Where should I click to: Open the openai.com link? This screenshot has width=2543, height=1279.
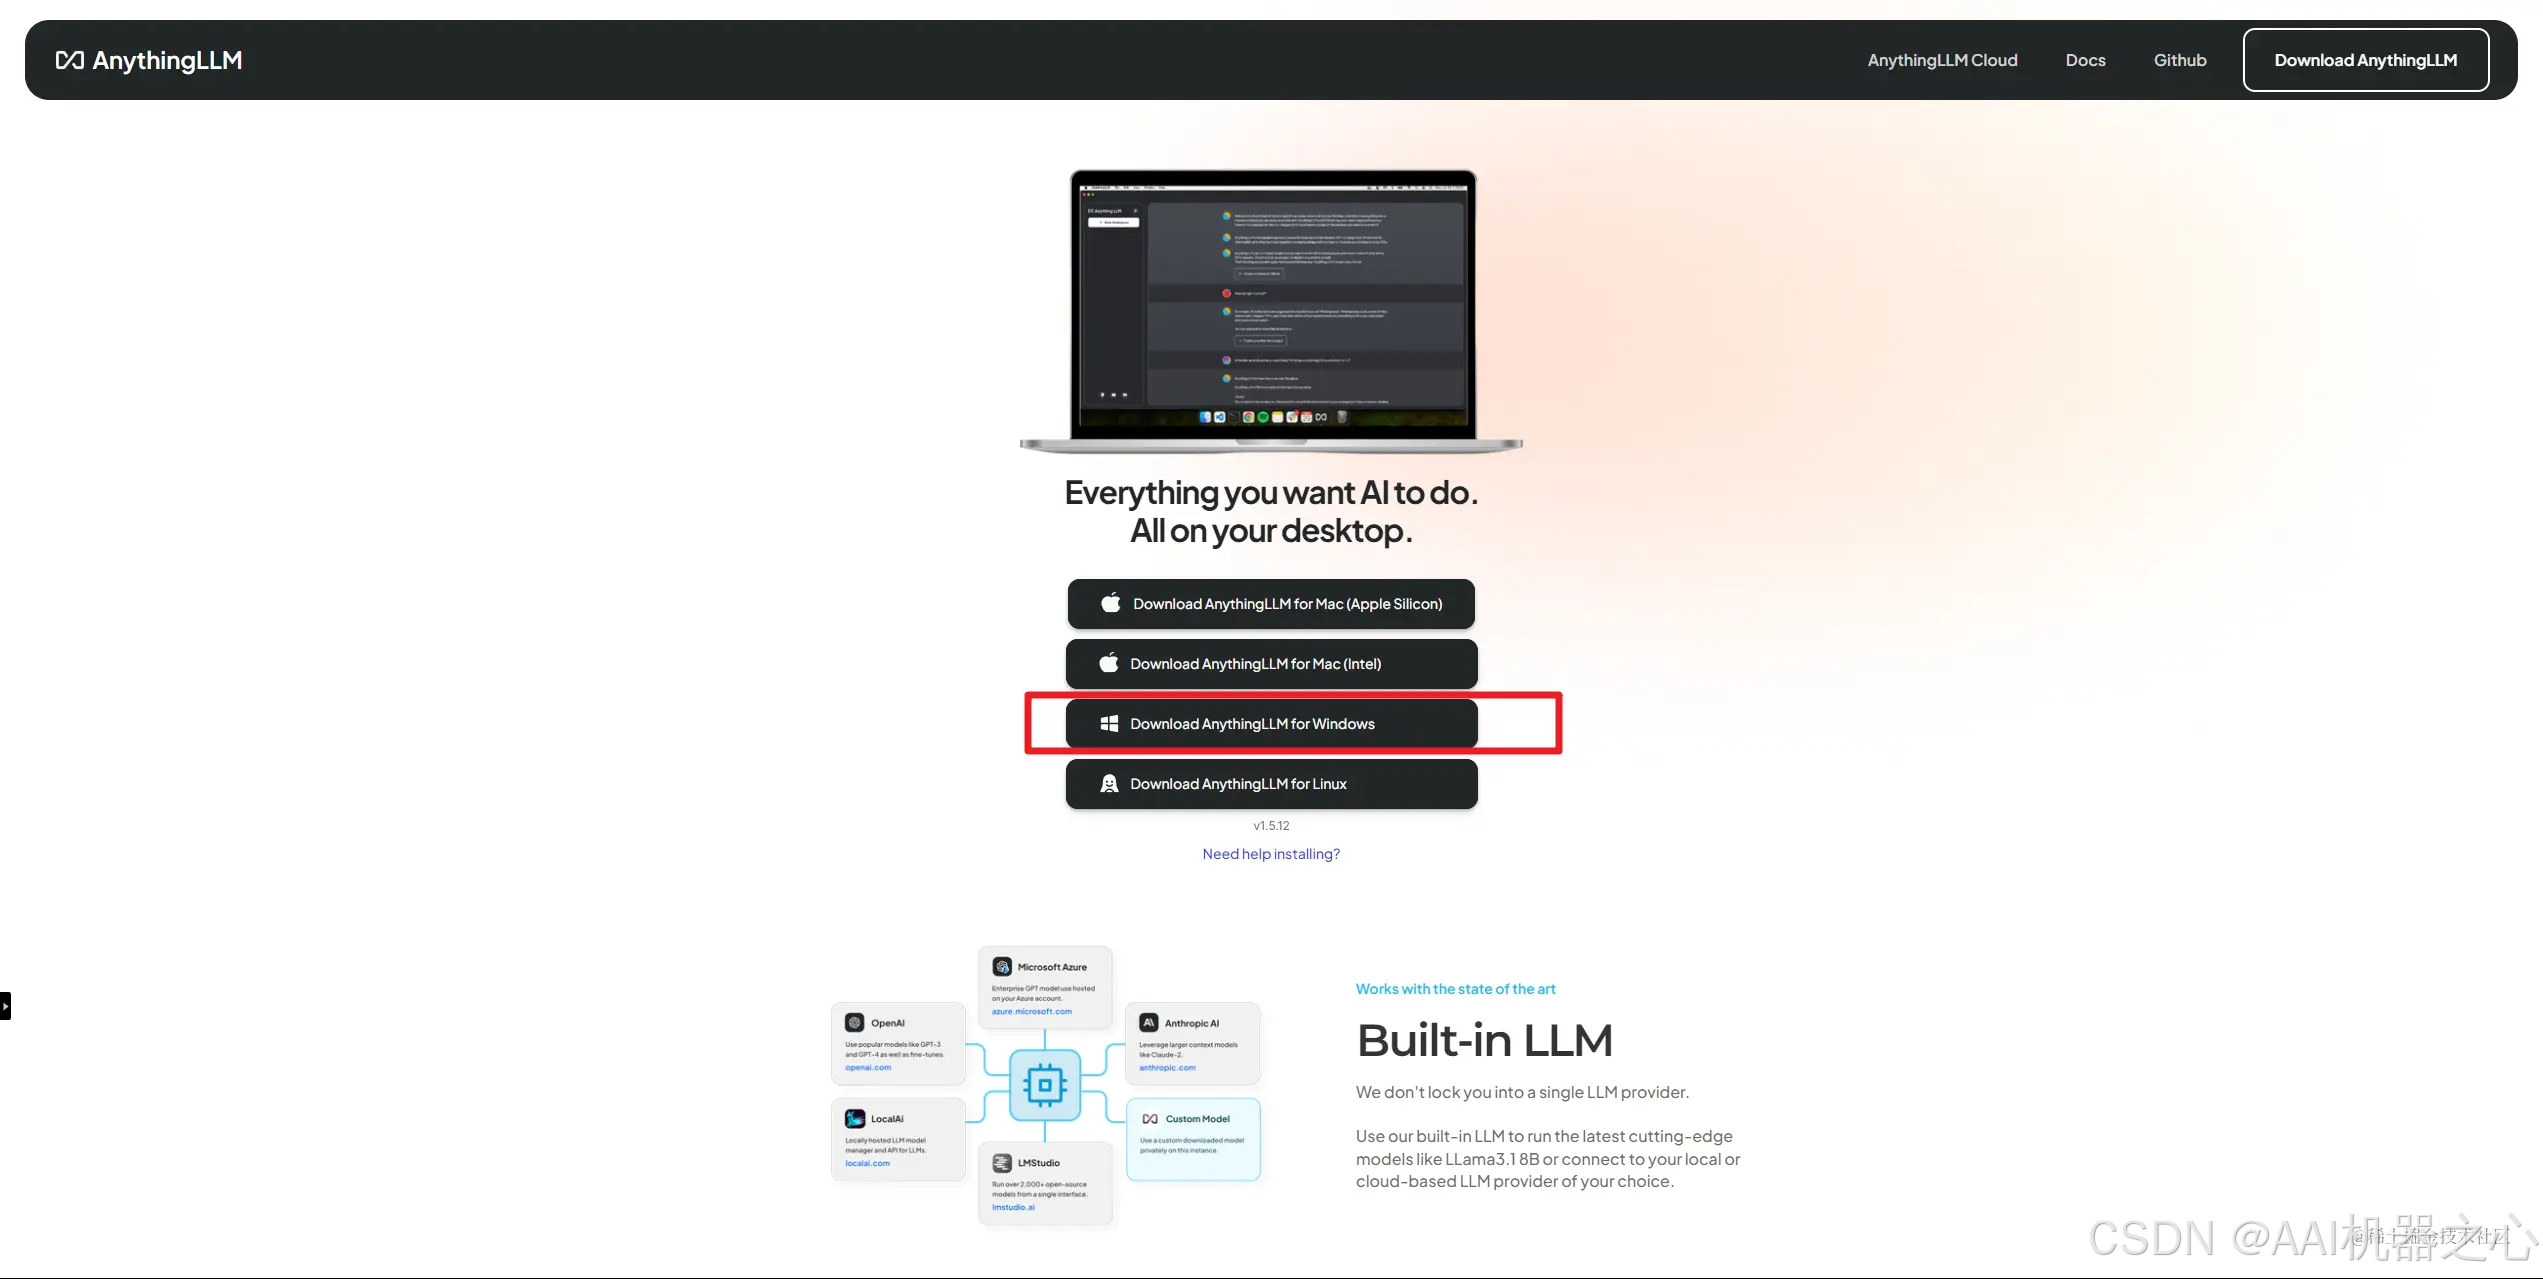tap(868, 1068)
